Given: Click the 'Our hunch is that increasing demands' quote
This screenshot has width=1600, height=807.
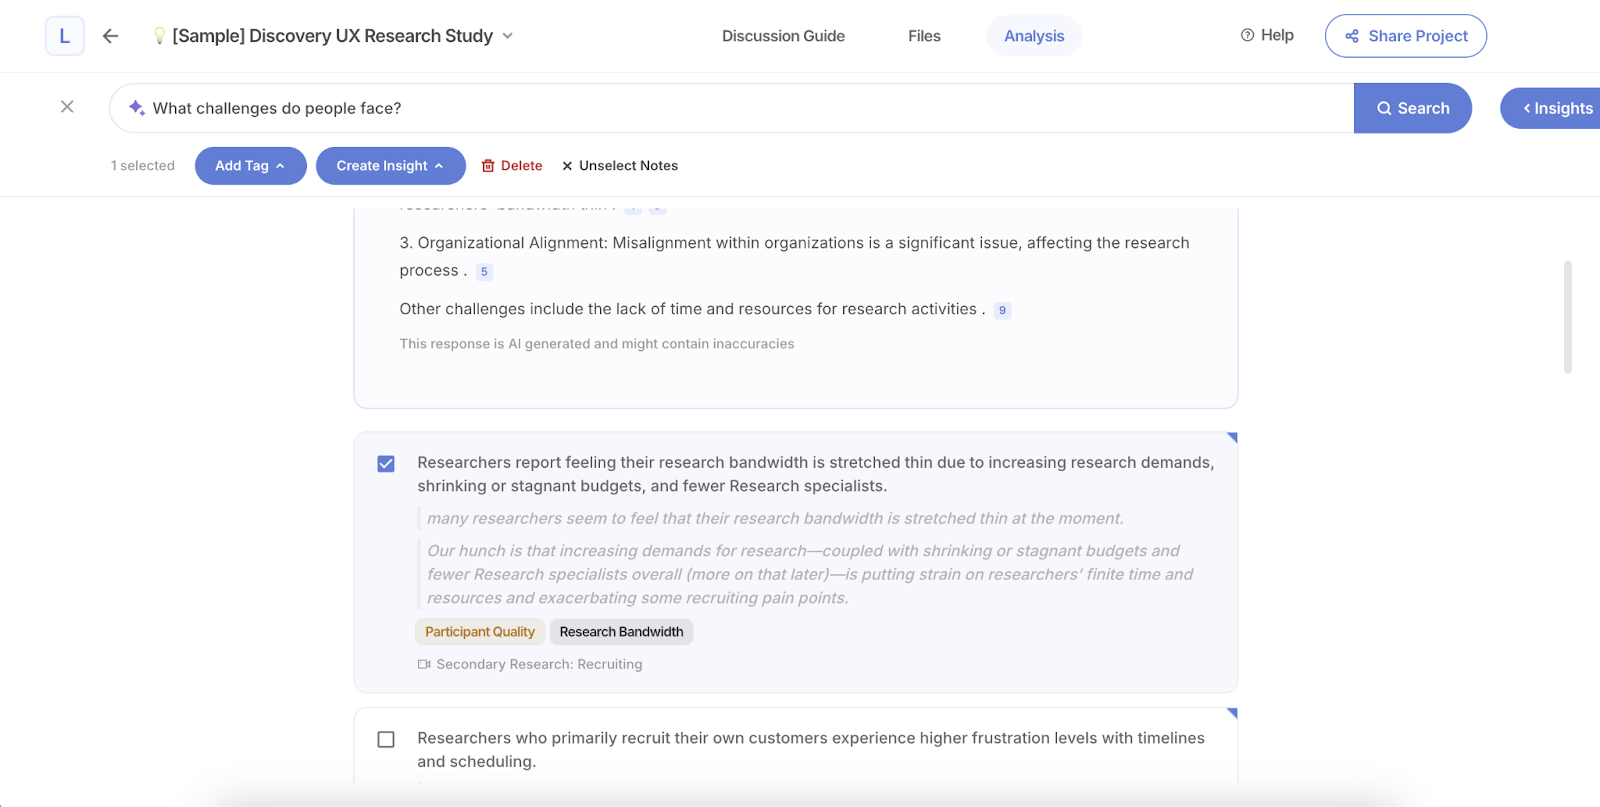Looking at the screenshot, I should click(x=810, y=574).
